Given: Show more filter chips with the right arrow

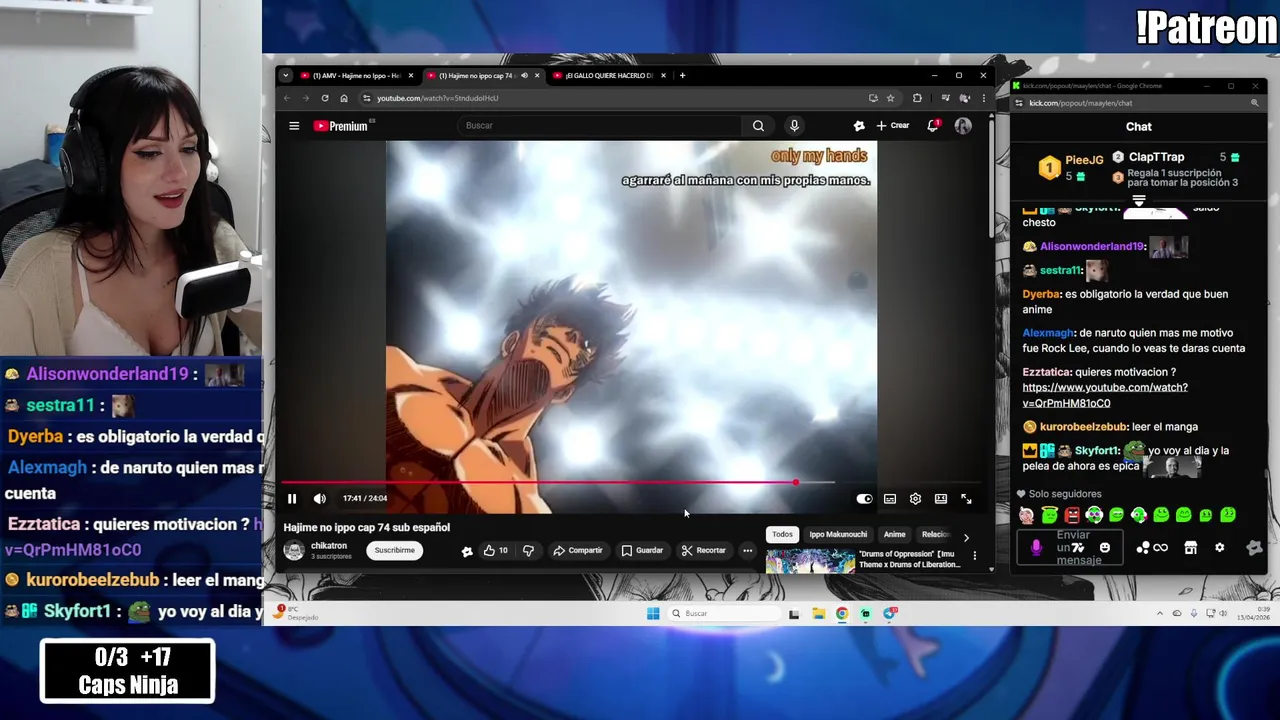Looking at the screenshot, I should (x=966, y=537).
